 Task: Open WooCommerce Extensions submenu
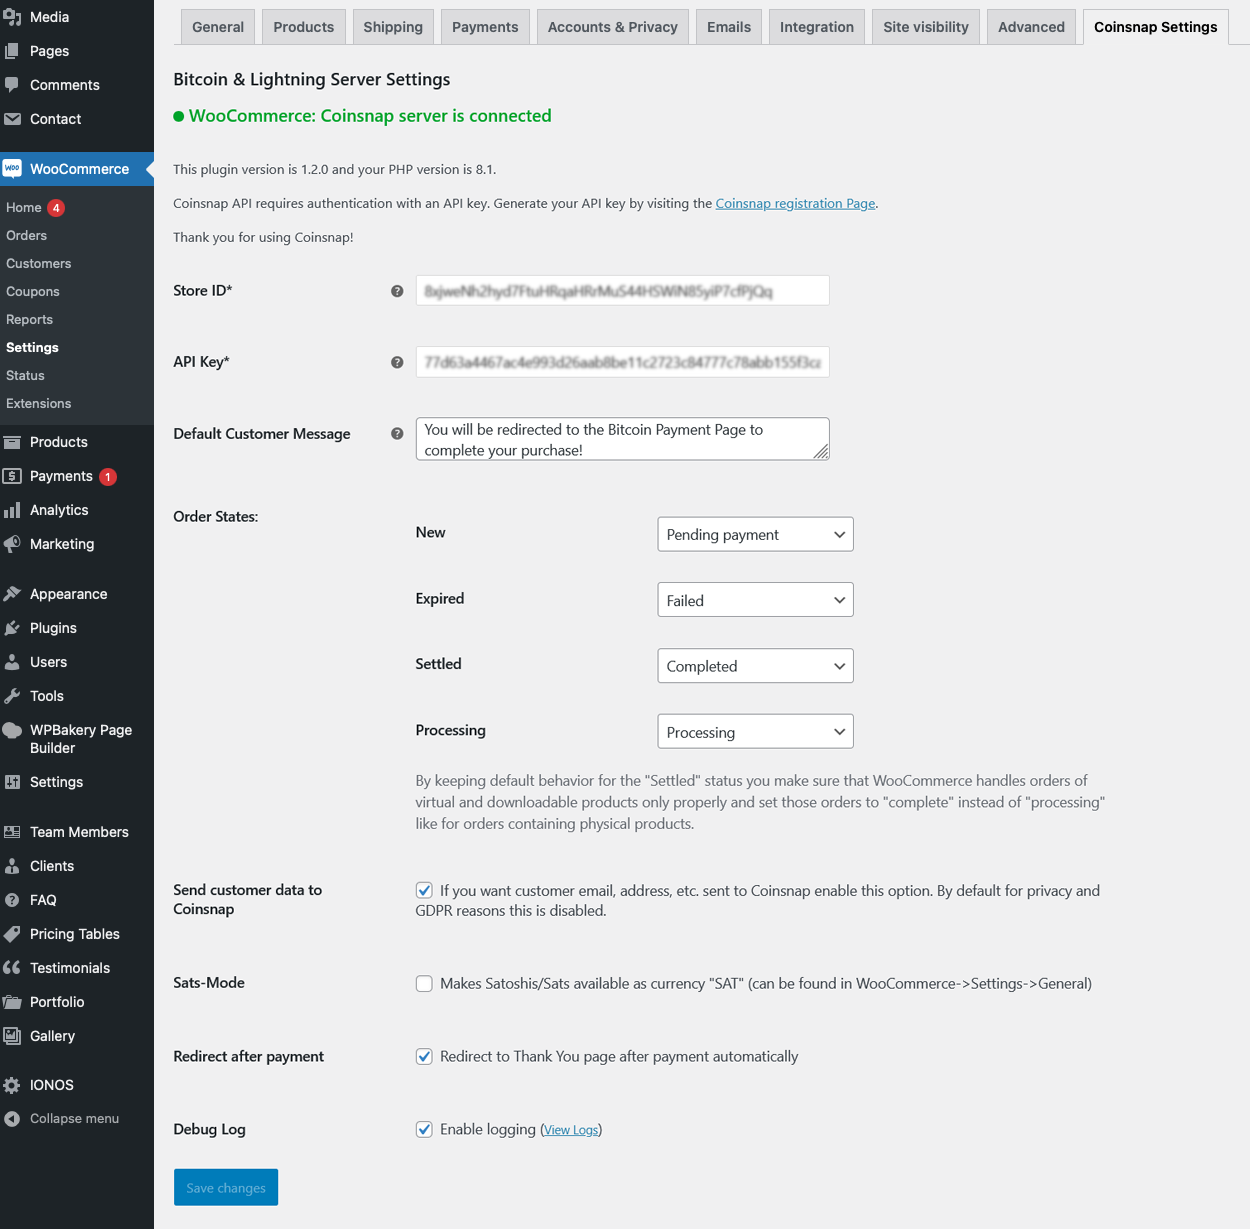pyautogui.click(x=39, y=404)
